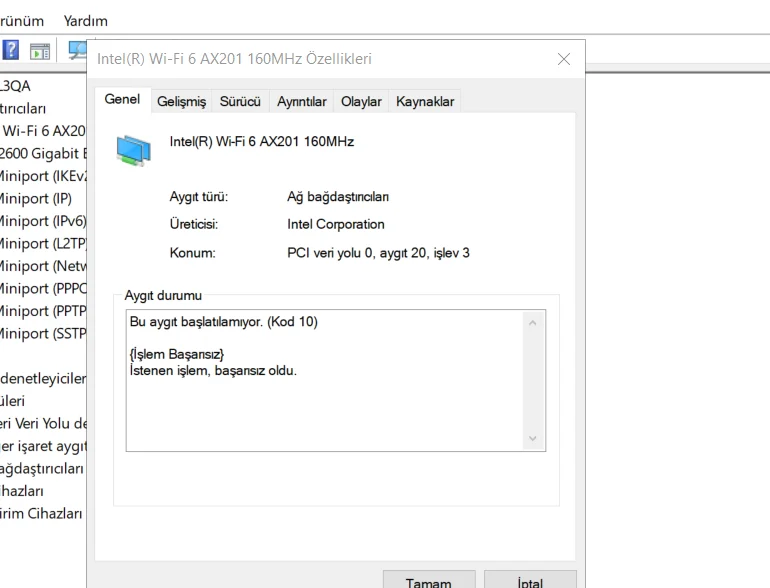Open the Ayrıntılar tab
Viewport: 770px width, 588px height.
302,101
